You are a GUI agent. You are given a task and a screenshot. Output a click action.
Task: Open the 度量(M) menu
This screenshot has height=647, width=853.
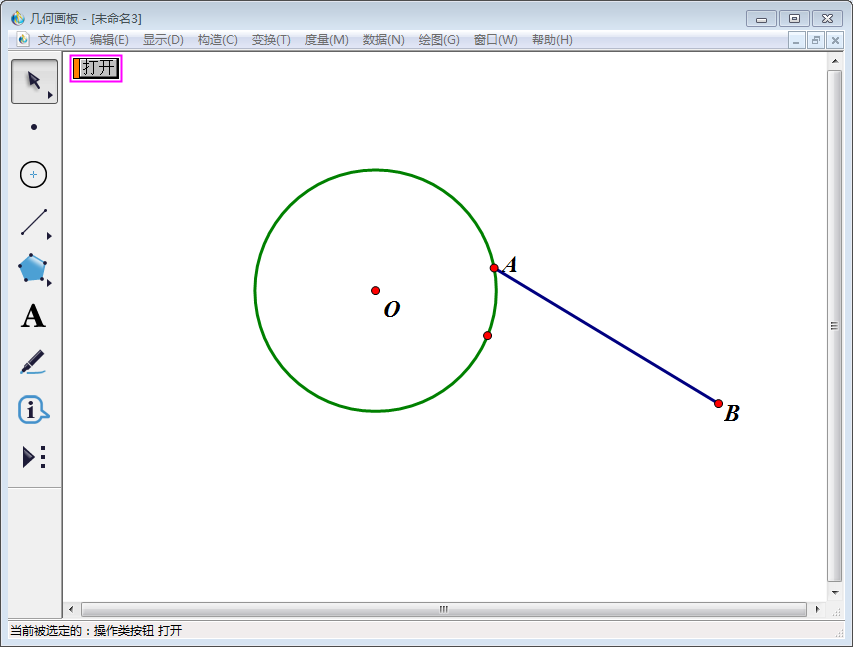tap(326, 40)
